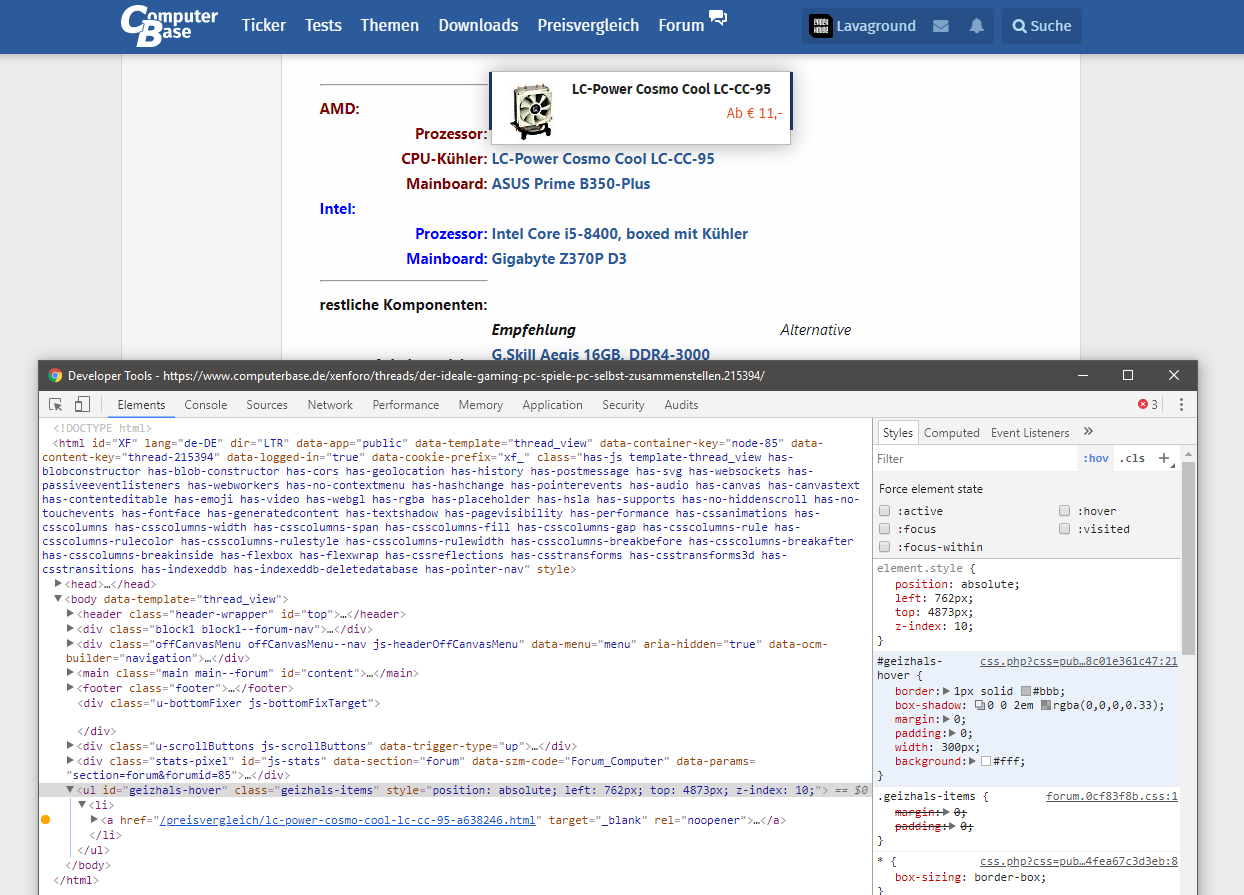Screen dimensions: 1244x895
Task: Click the box-shadow editor icon
Action: pos(979,705)
